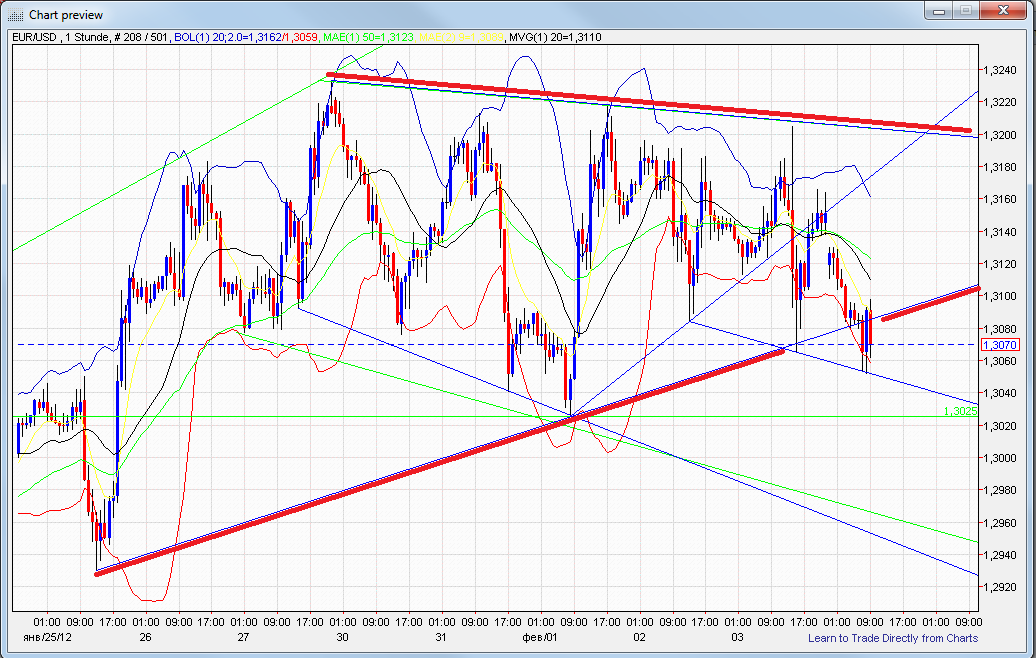The width and height of the screenshot is (1036, 658).
Task: Click the 03 label on the time axis
Action: [739, 636]
